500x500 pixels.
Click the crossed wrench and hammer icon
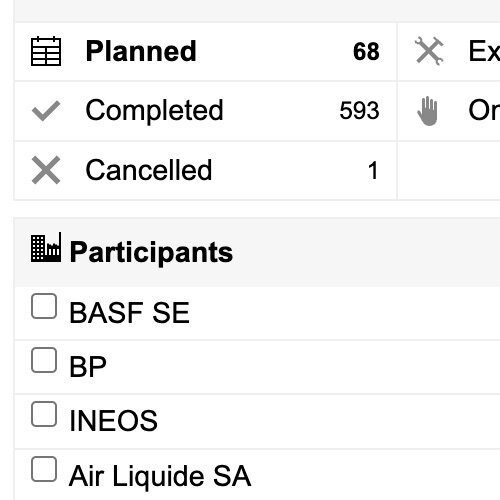point(429,51)
